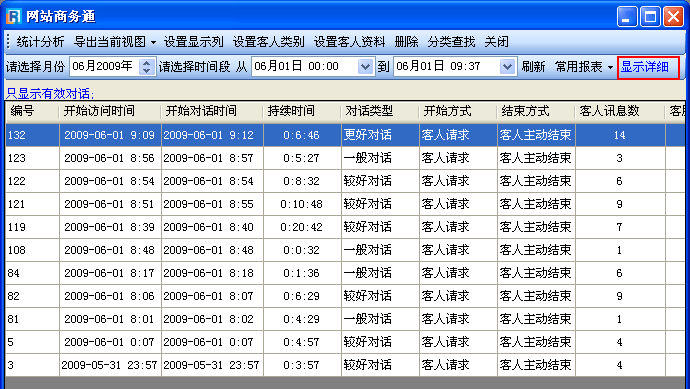This screenshot has height=389, width=690.
Task: Open 分类查找 search
Action: 451,42
